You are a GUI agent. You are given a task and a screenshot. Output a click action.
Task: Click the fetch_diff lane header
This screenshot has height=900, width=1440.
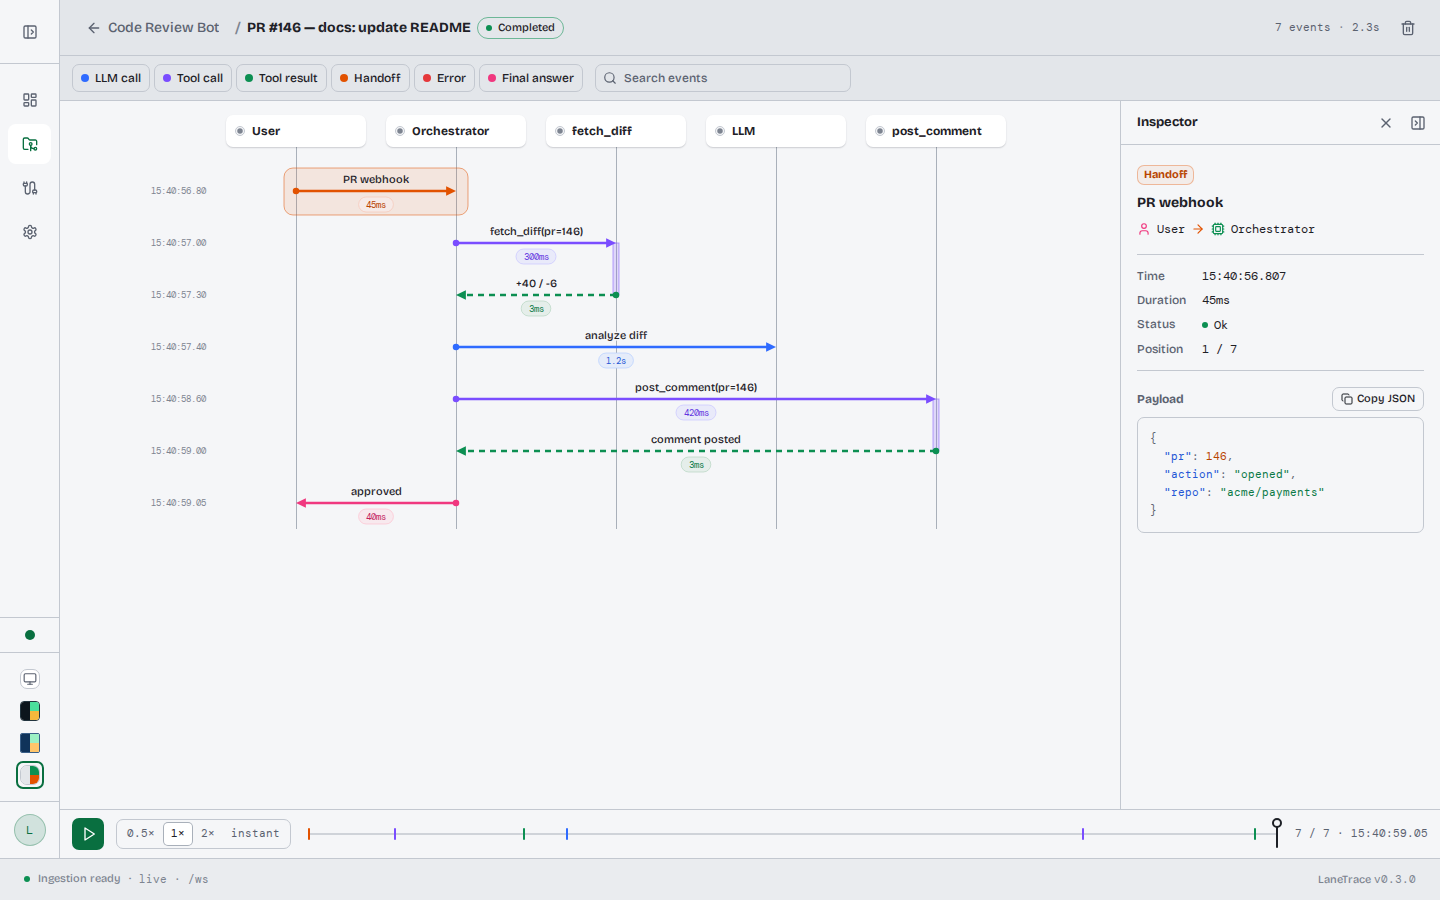point(616,131)
